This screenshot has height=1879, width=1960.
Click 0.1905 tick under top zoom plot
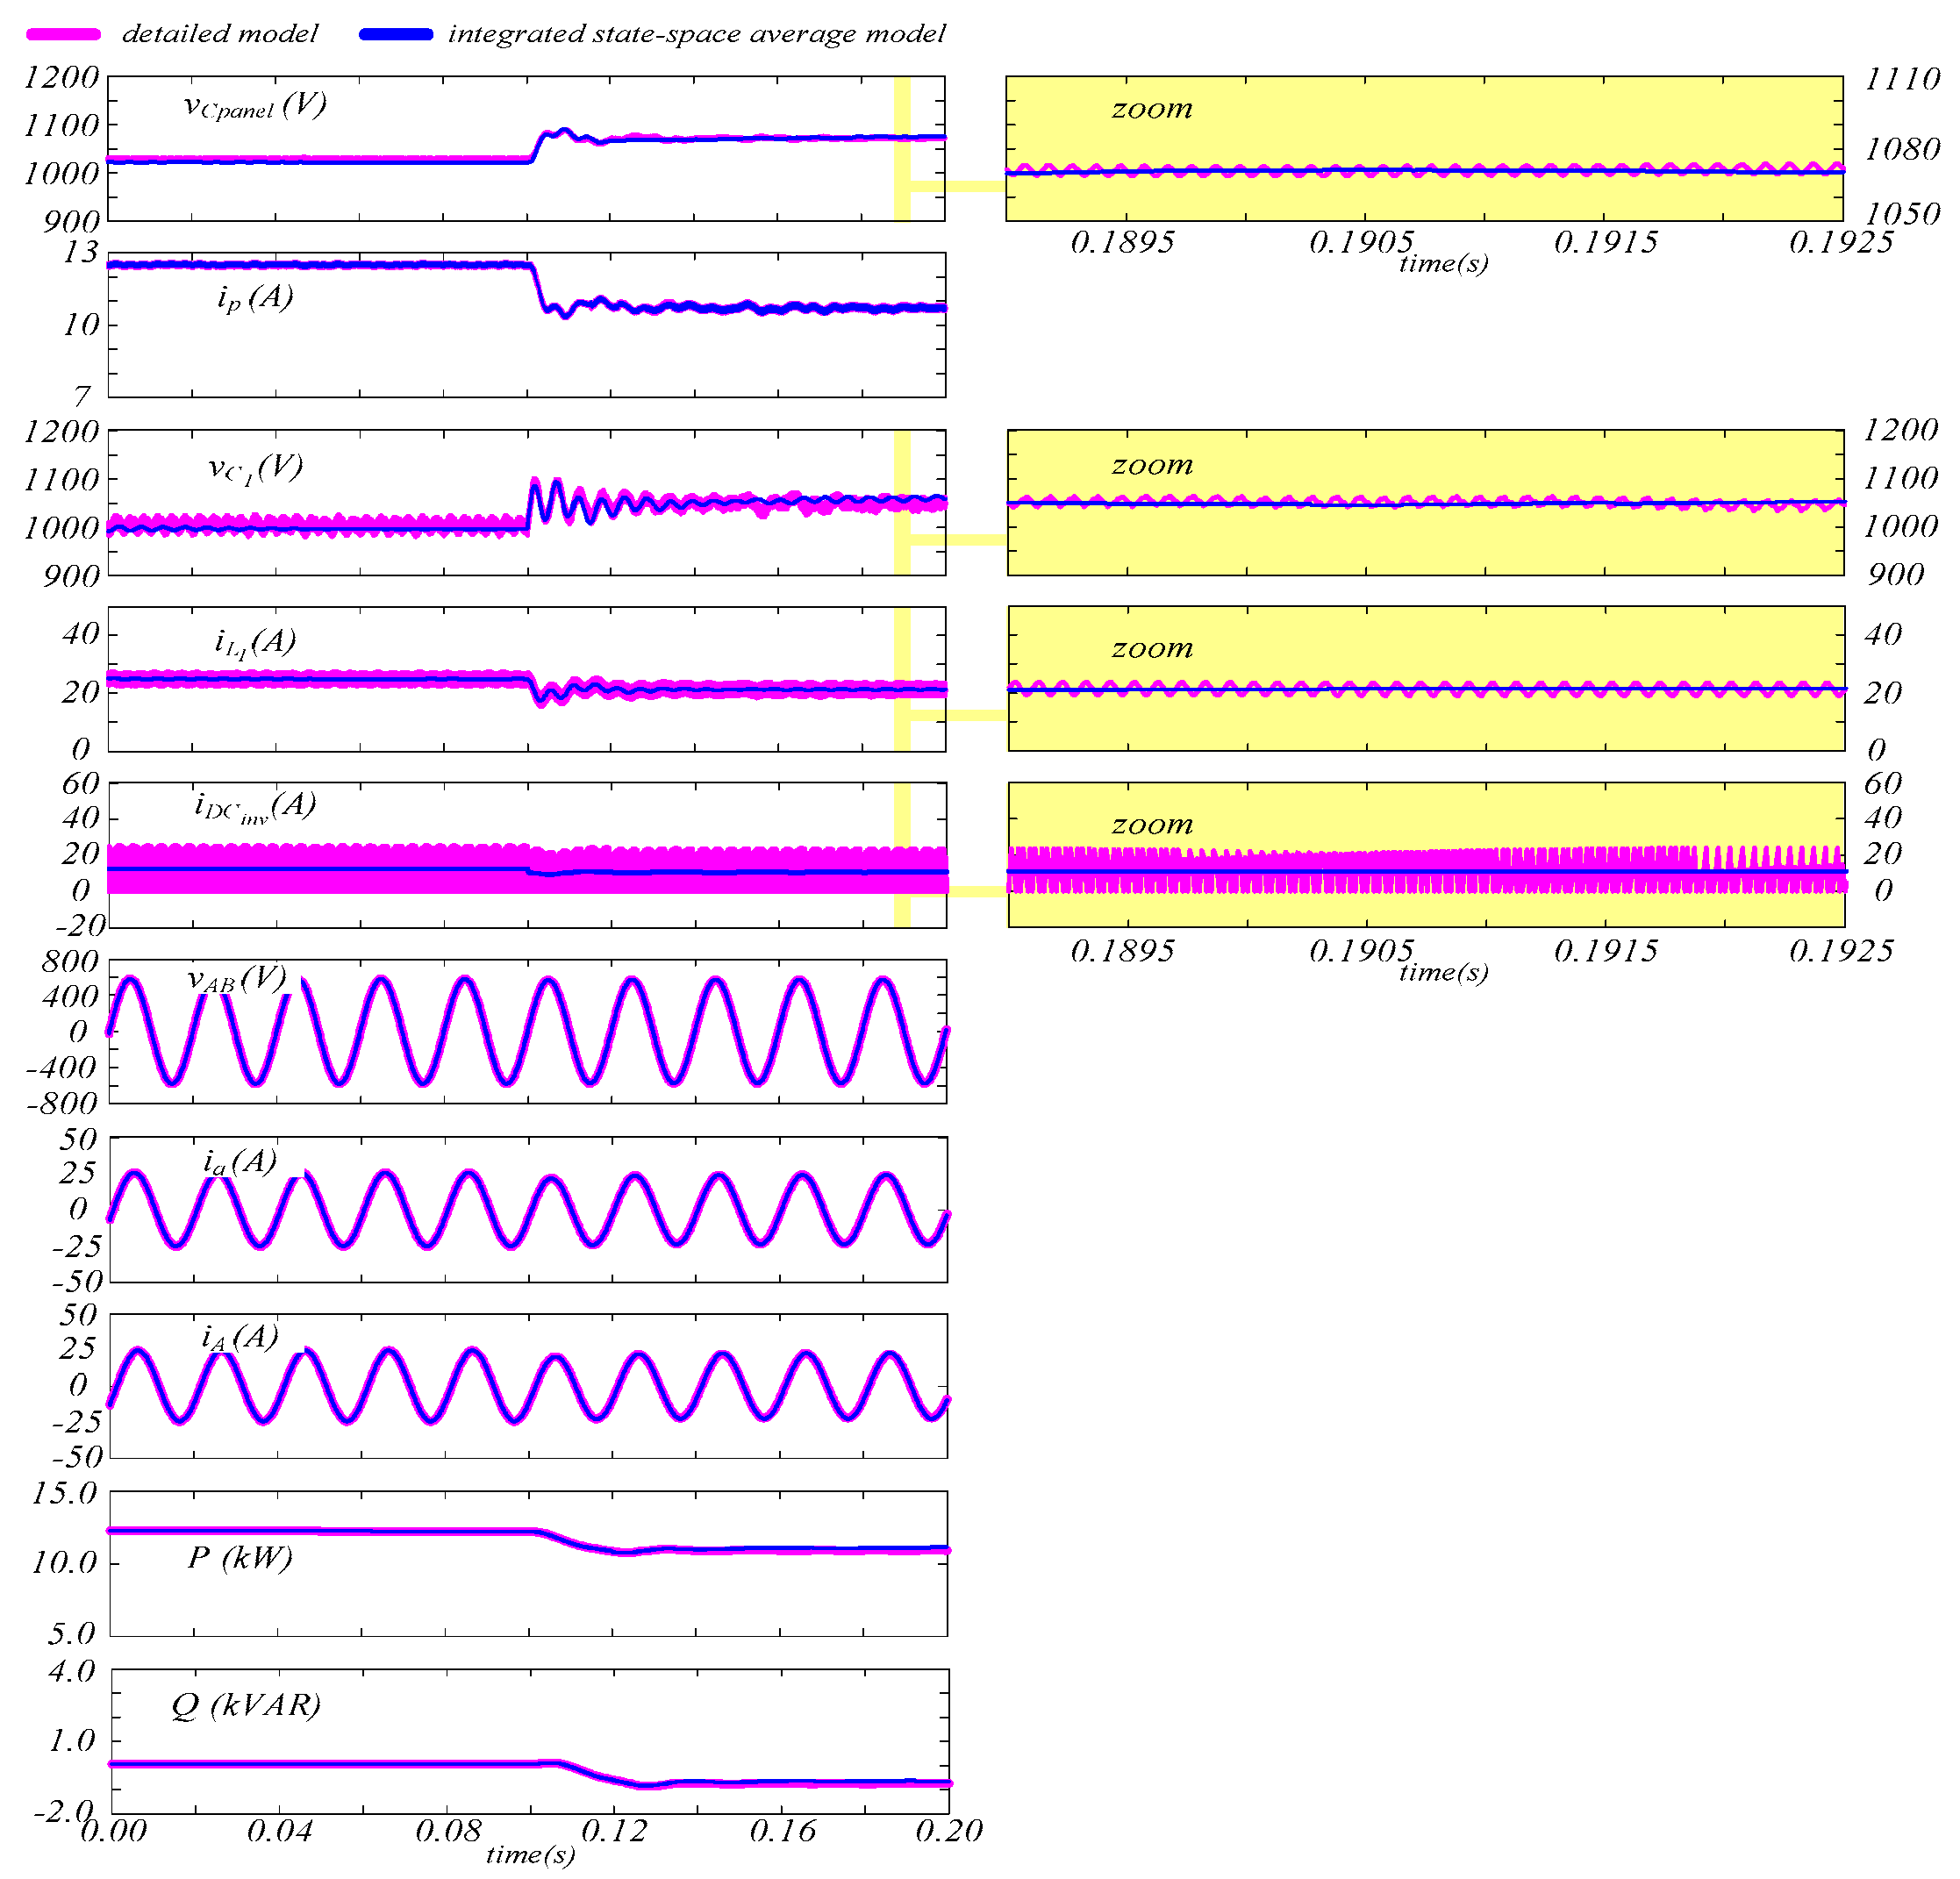coord(1361,242)
